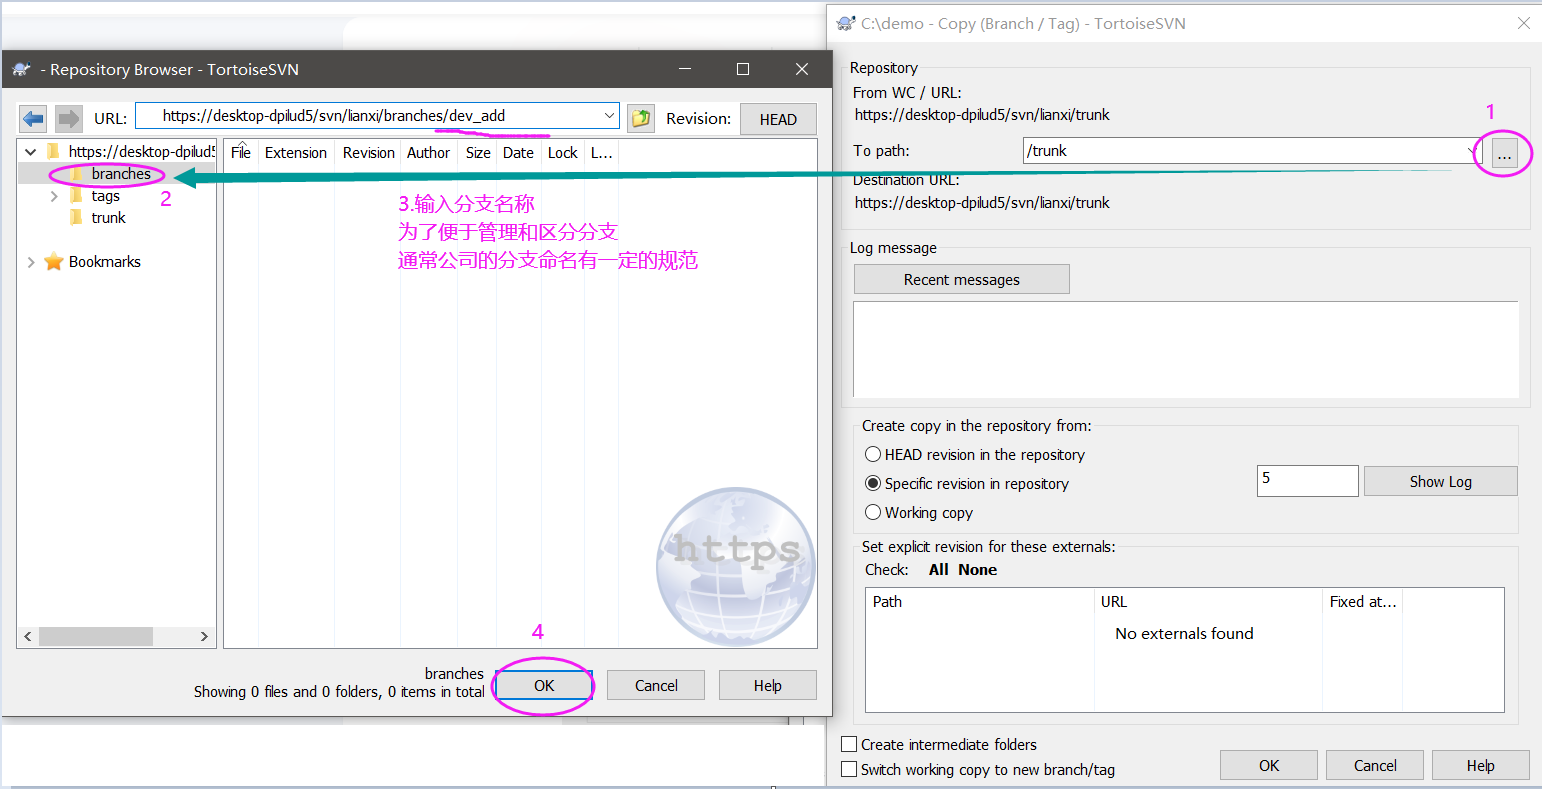Viewport: 1542px width, 789px height.
Task: Sort by the Date column header
Action: pos(518,153)
